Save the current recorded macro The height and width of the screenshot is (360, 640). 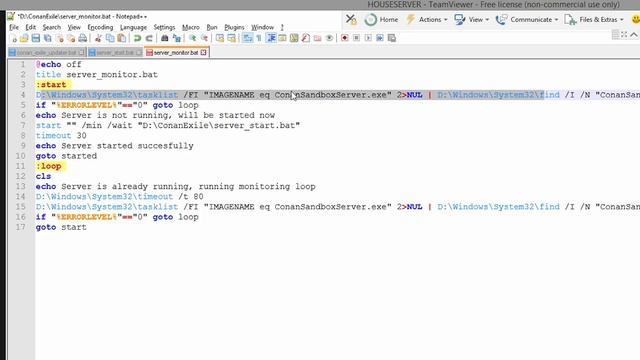coord(392,38)
